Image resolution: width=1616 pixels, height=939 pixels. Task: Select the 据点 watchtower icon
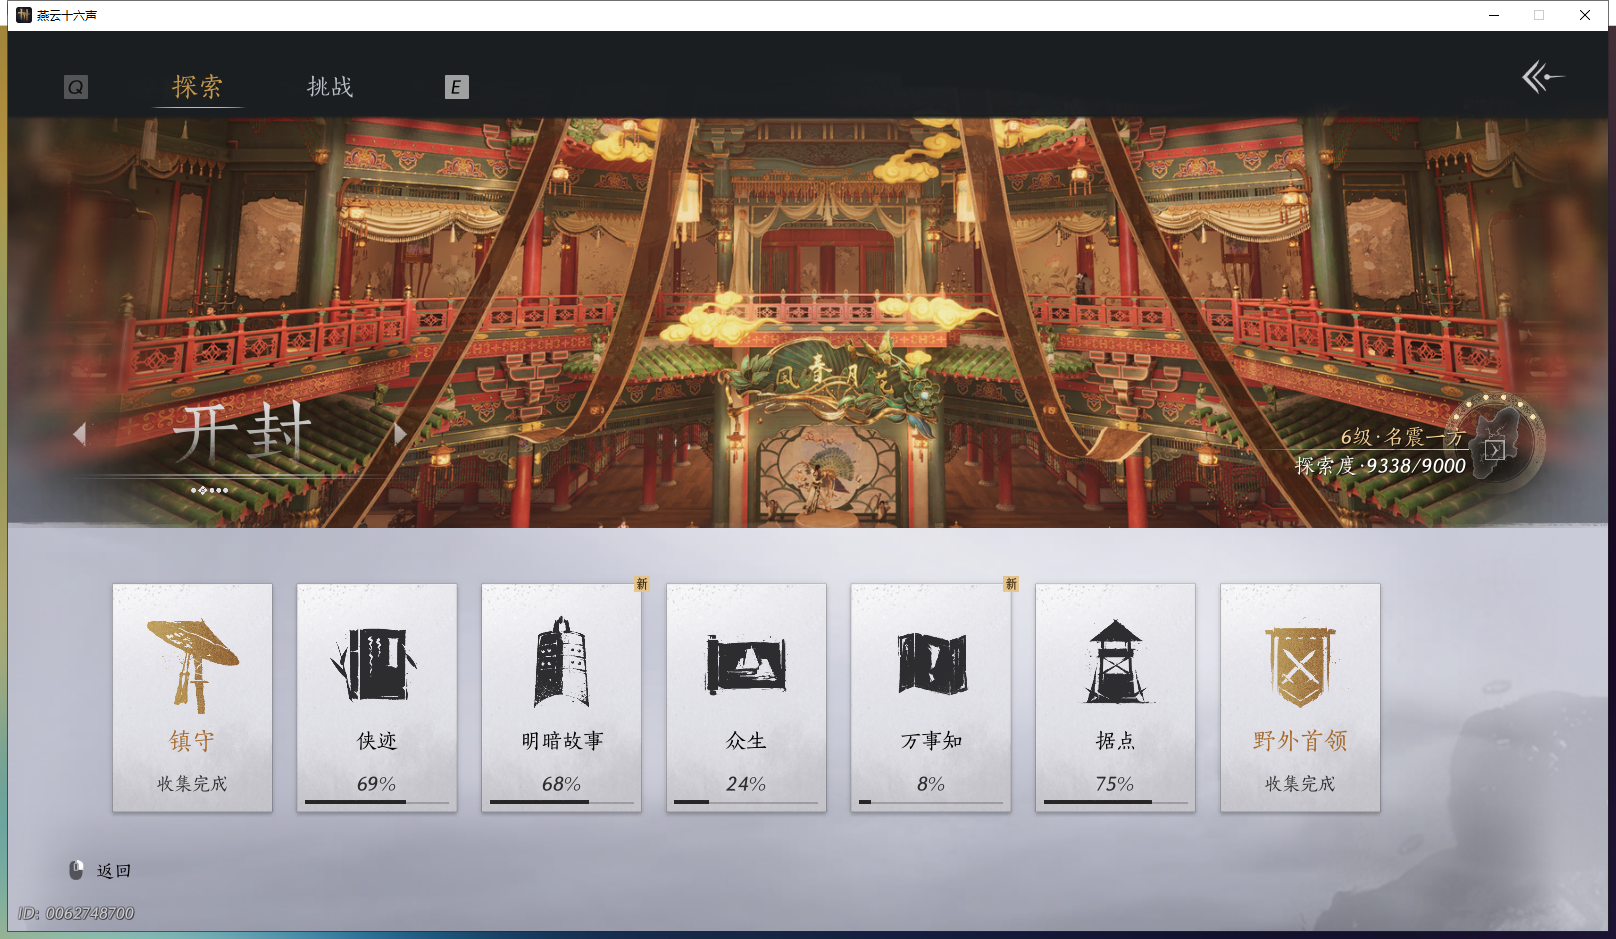point(1115,660)
